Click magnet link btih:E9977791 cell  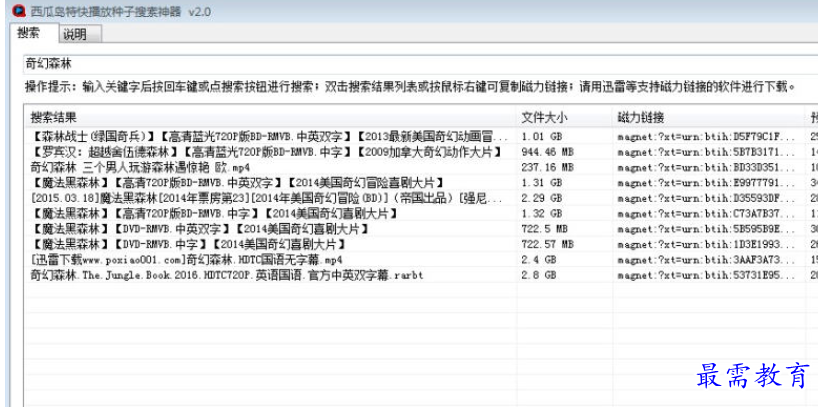(x=707, y=183)
